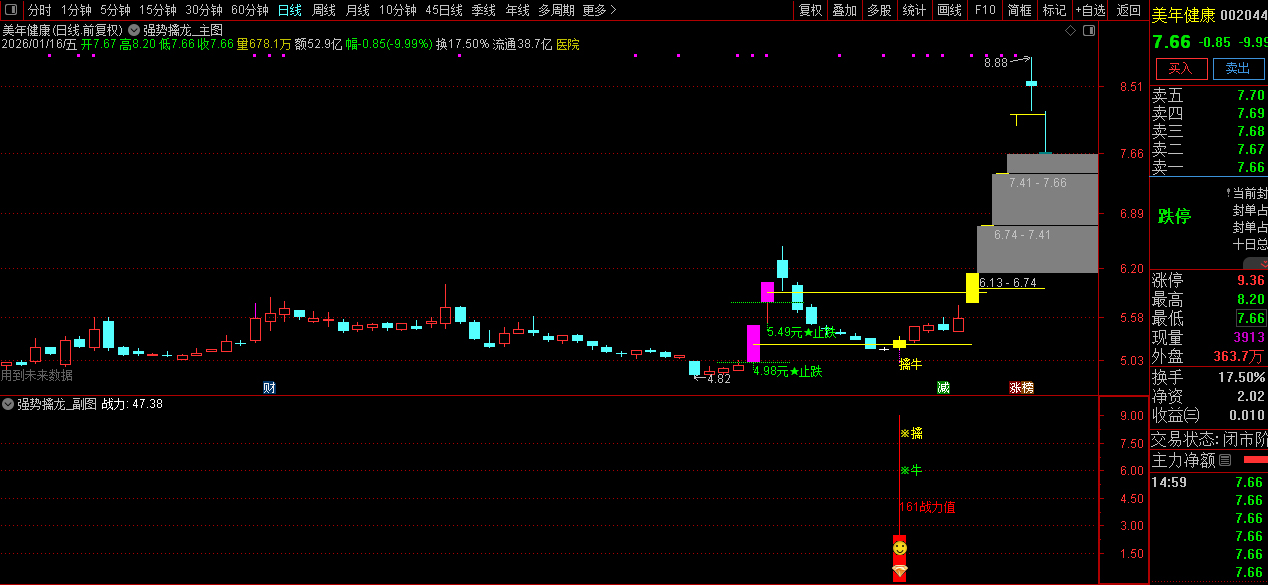Click the 返回 back button
Image resolution: width=1268 pixels, height=585 pixels.
pyautogui.click(x=1129, y=10)
